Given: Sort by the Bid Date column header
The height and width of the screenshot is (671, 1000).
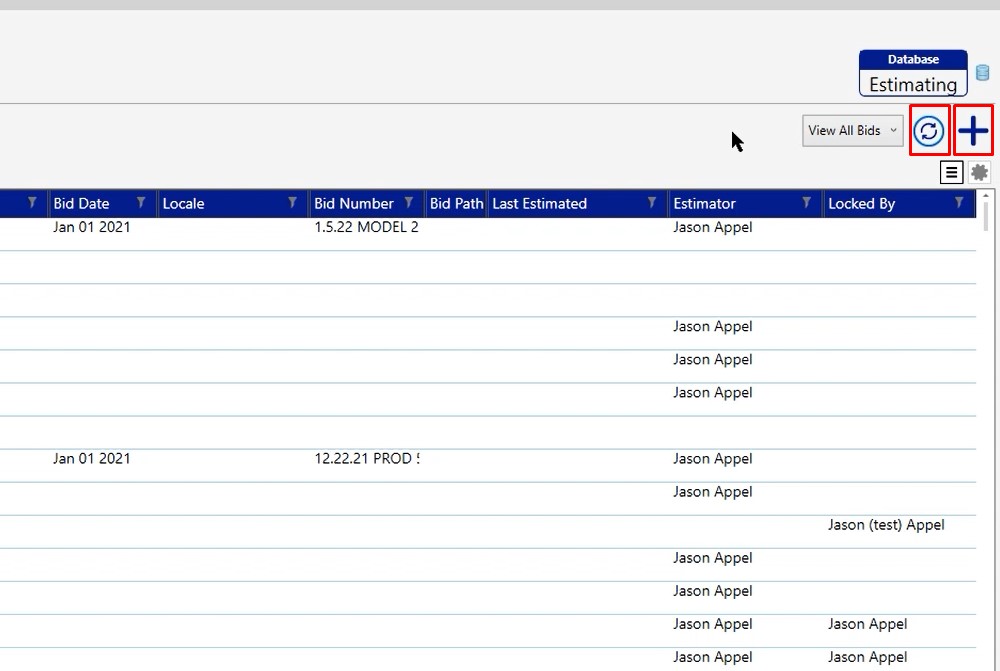Looking at the screenshot, I should tap(82, 203).
